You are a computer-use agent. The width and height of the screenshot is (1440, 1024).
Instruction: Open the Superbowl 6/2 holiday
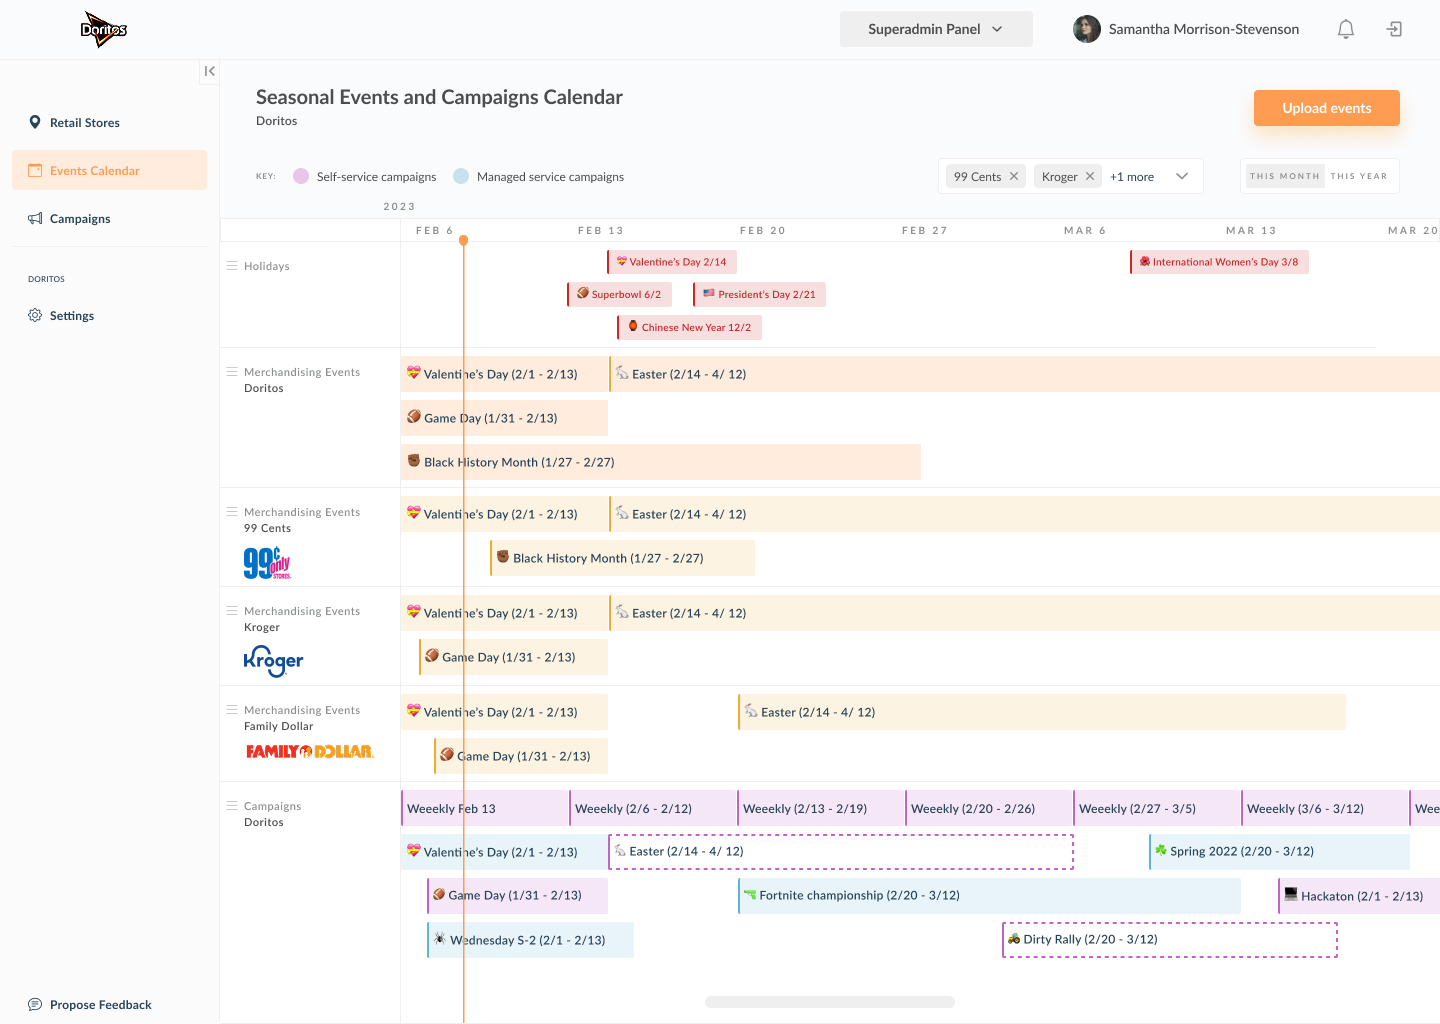[619, 294]
